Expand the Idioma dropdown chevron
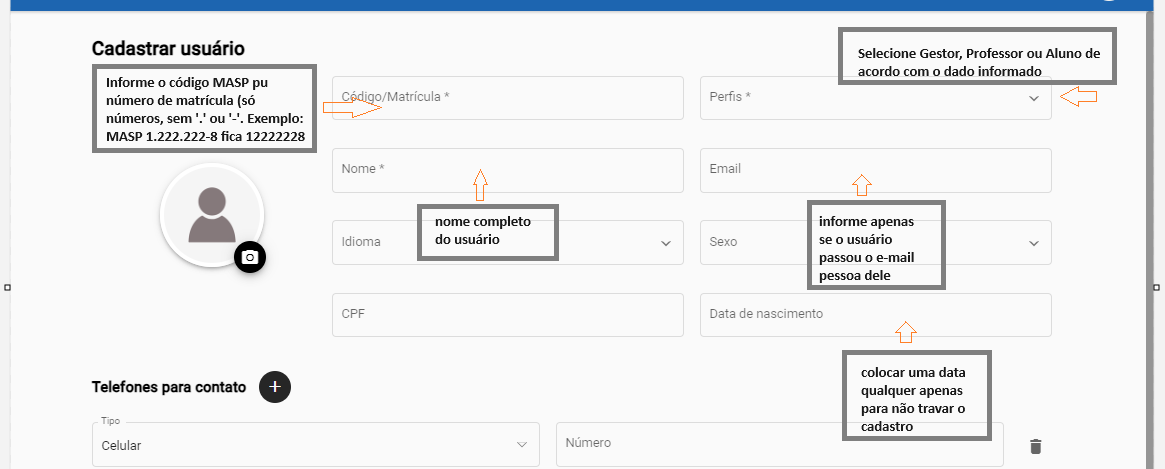Image resolution: width=1165 pixels, height=469 pixels. pyautogui.click(x=666, y=243)
